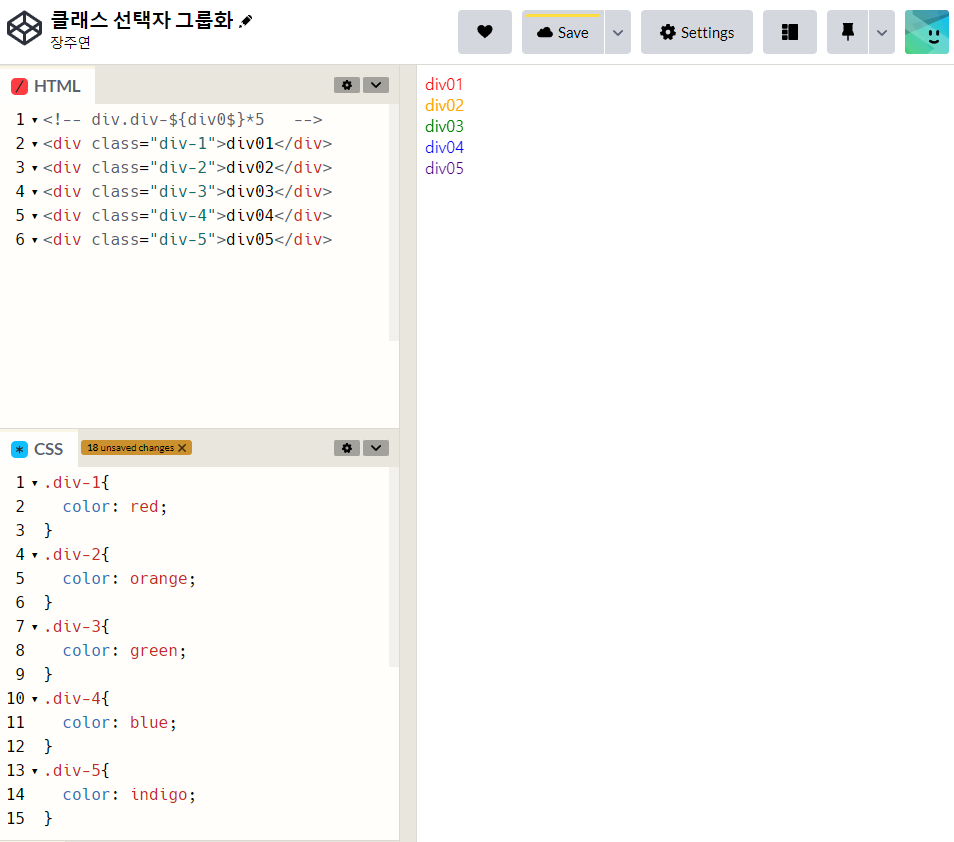Open the pin options dropdown arrow
This screenshot has width=954, height=842.
pyautogui.click(x=882, y=32)
